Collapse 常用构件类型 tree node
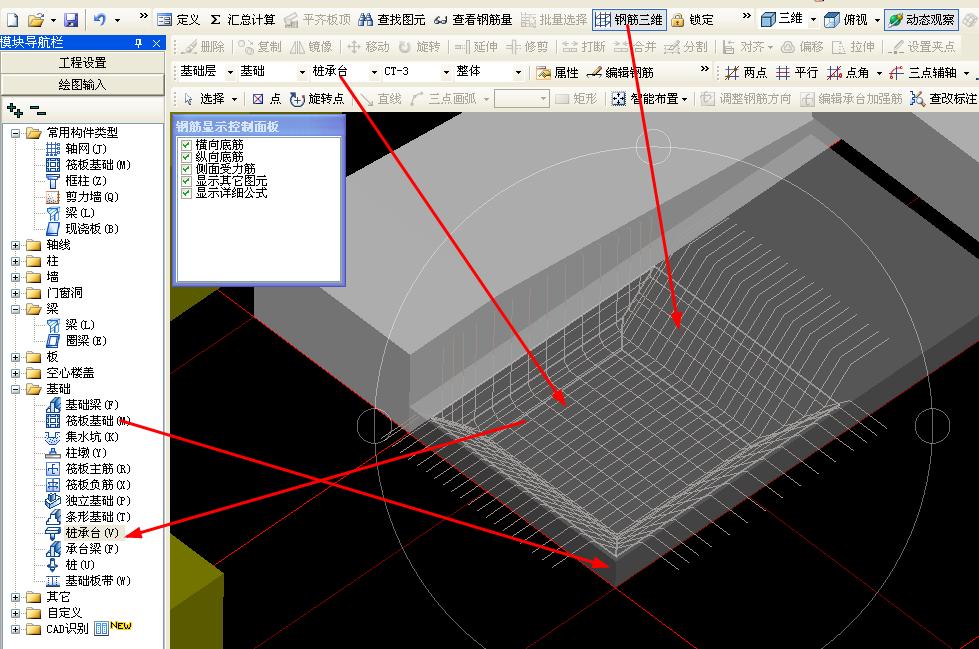 (x=16, y=133)
